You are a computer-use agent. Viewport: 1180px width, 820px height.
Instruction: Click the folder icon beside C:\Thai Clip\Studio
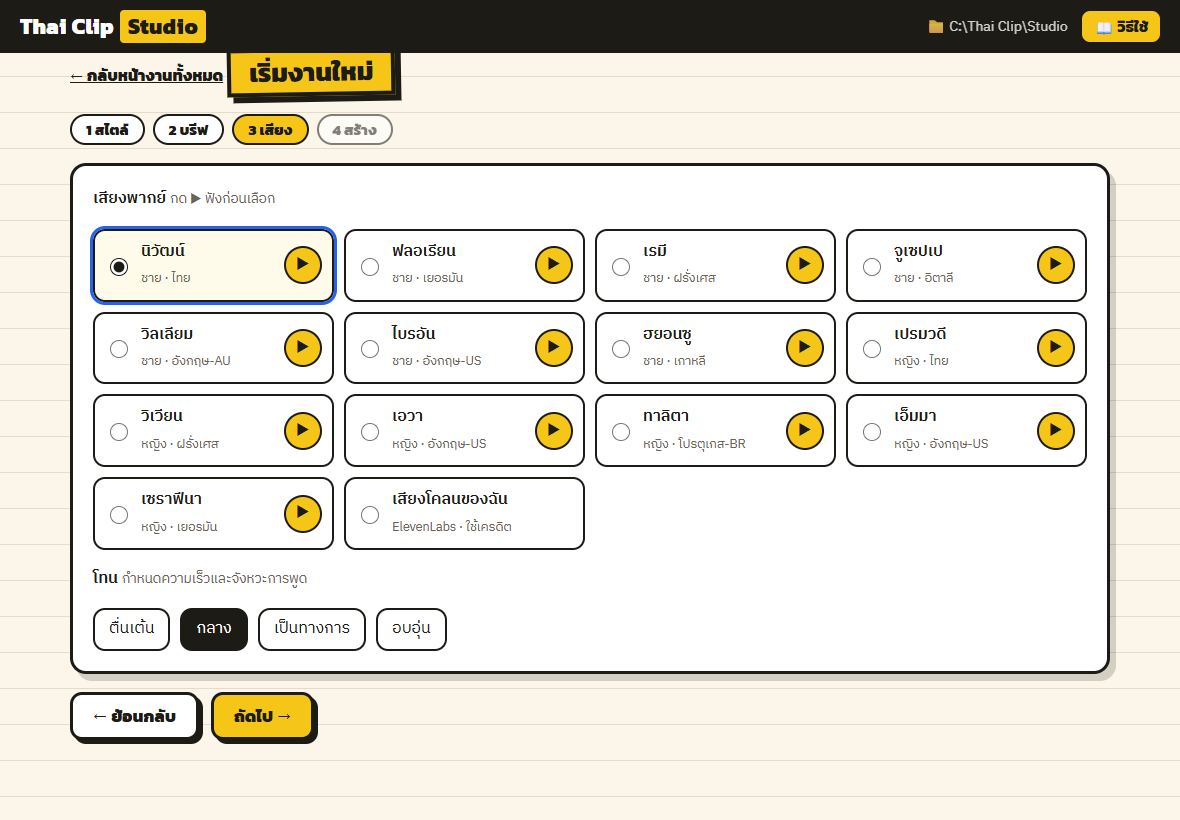935,27
